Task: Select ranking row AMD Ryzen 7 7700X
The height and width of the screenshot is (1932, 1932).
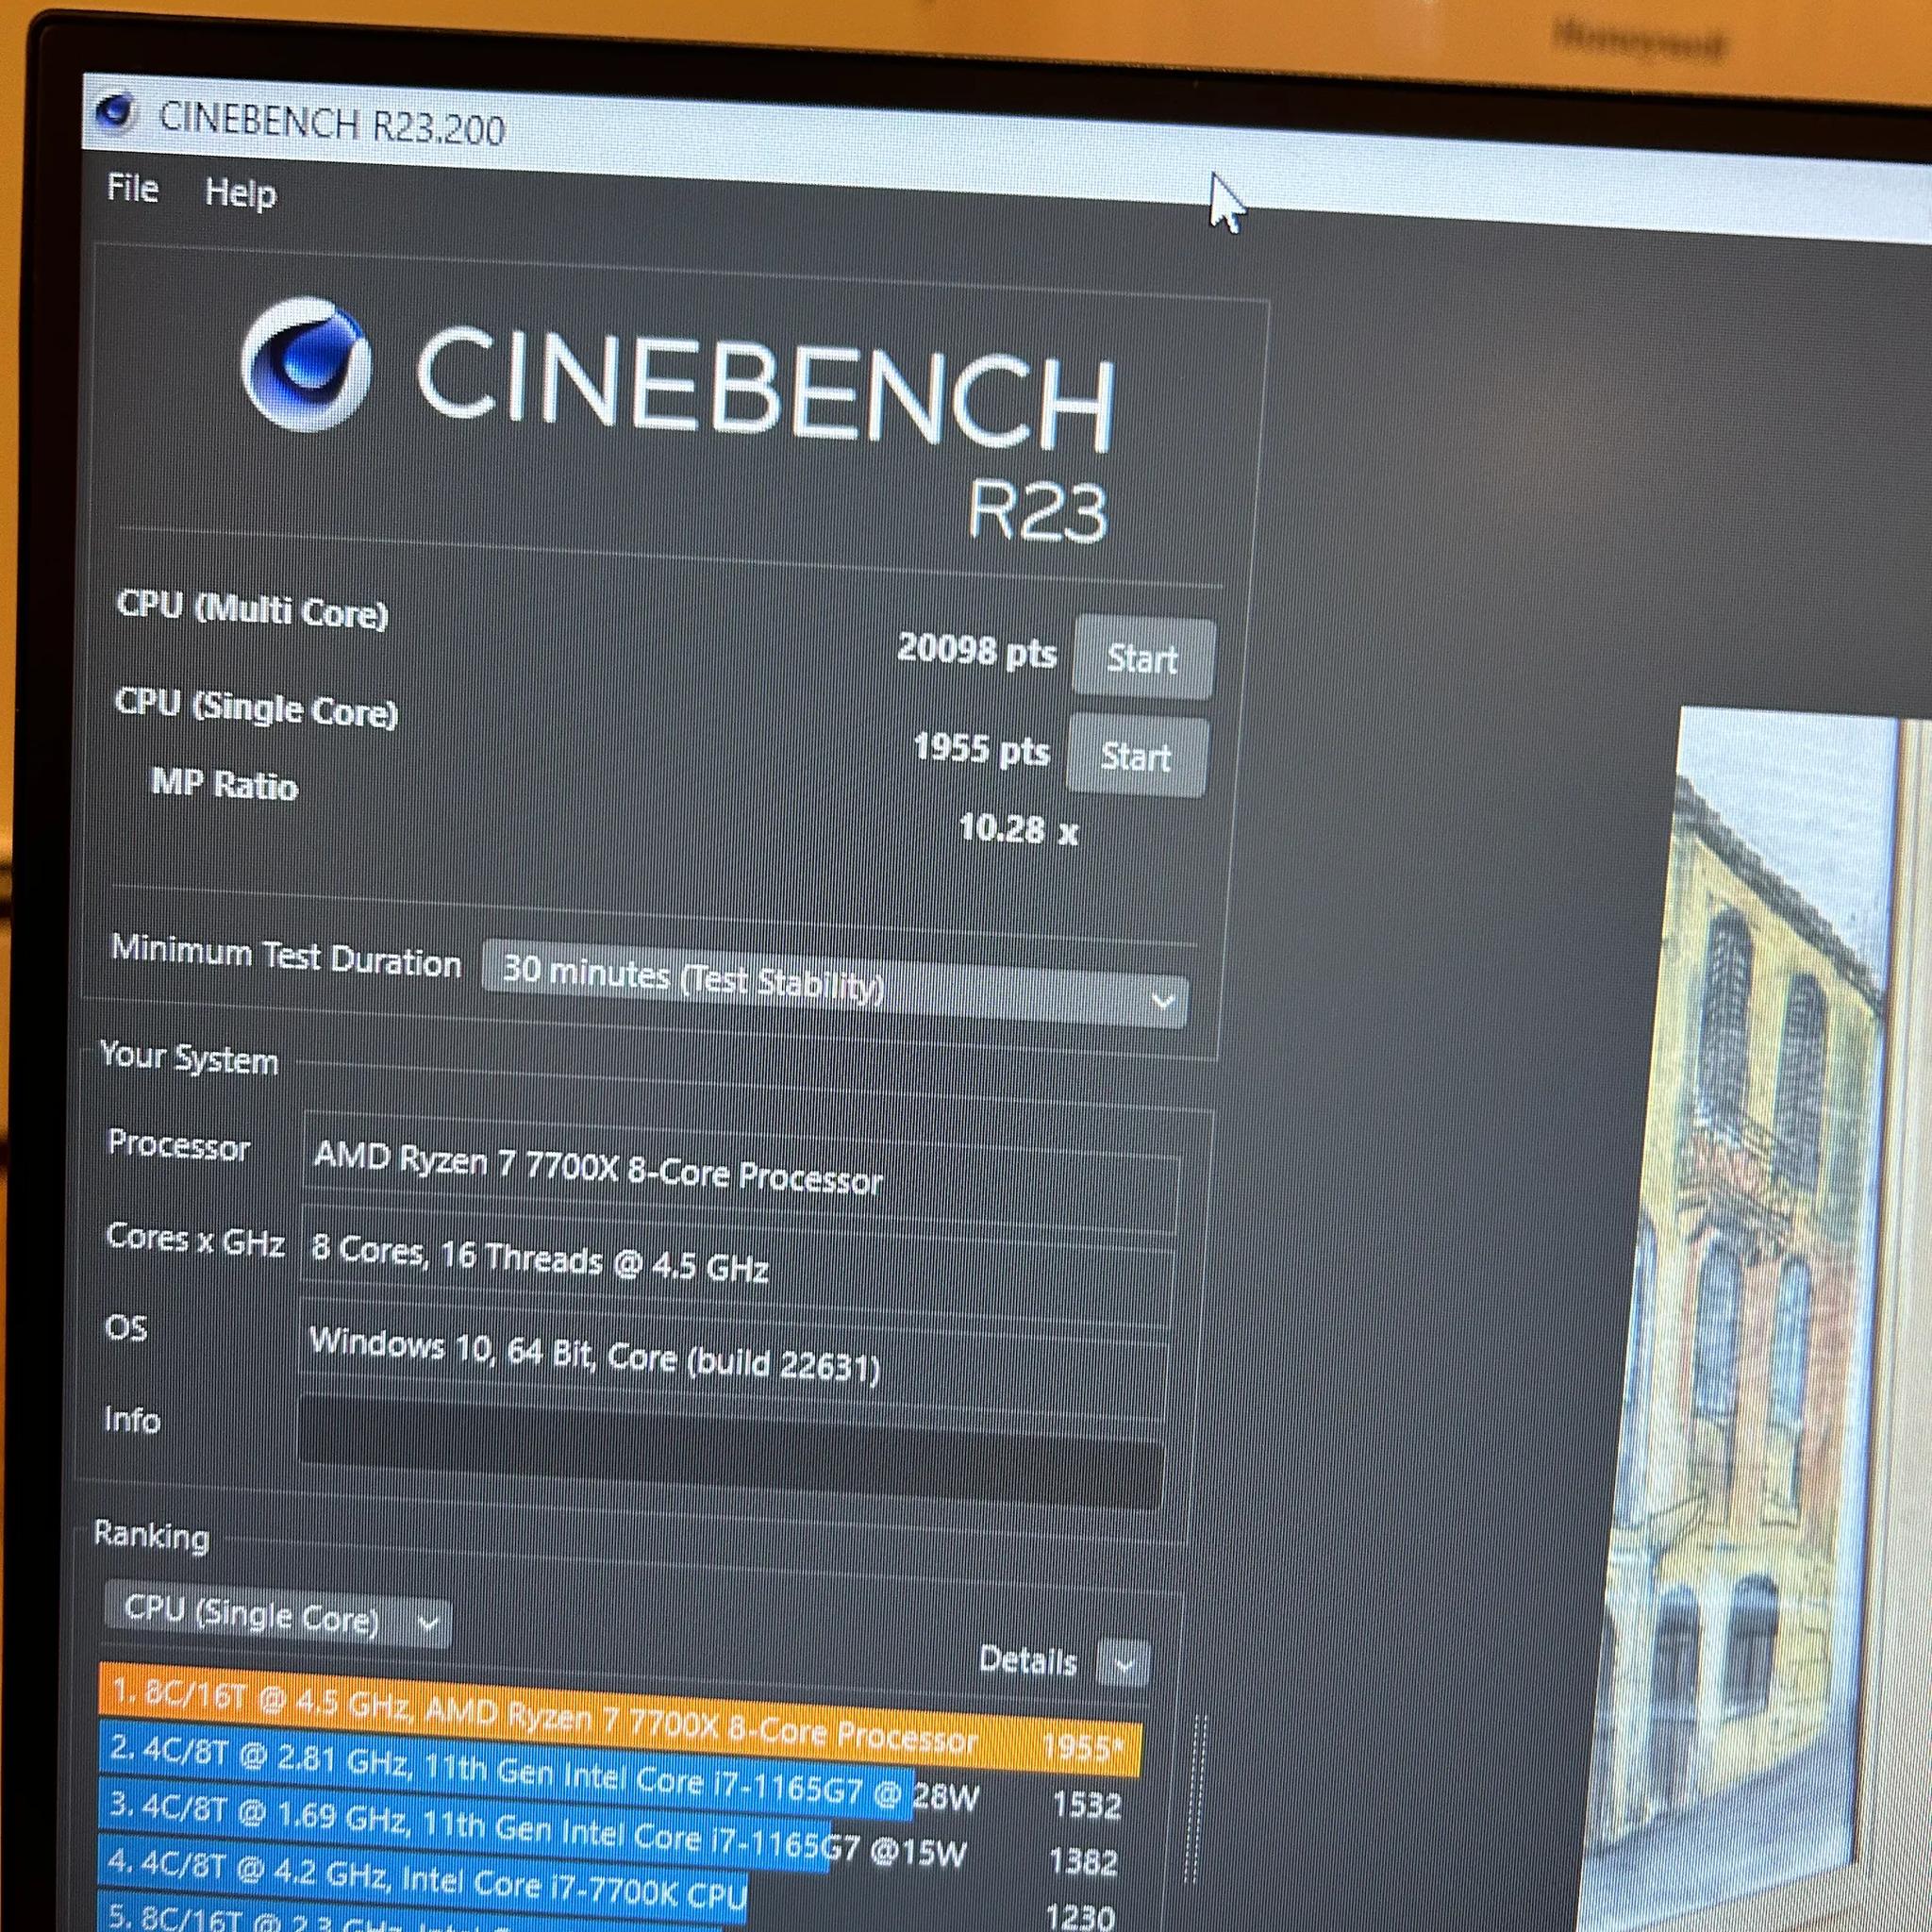Action: click(620, 1721)
